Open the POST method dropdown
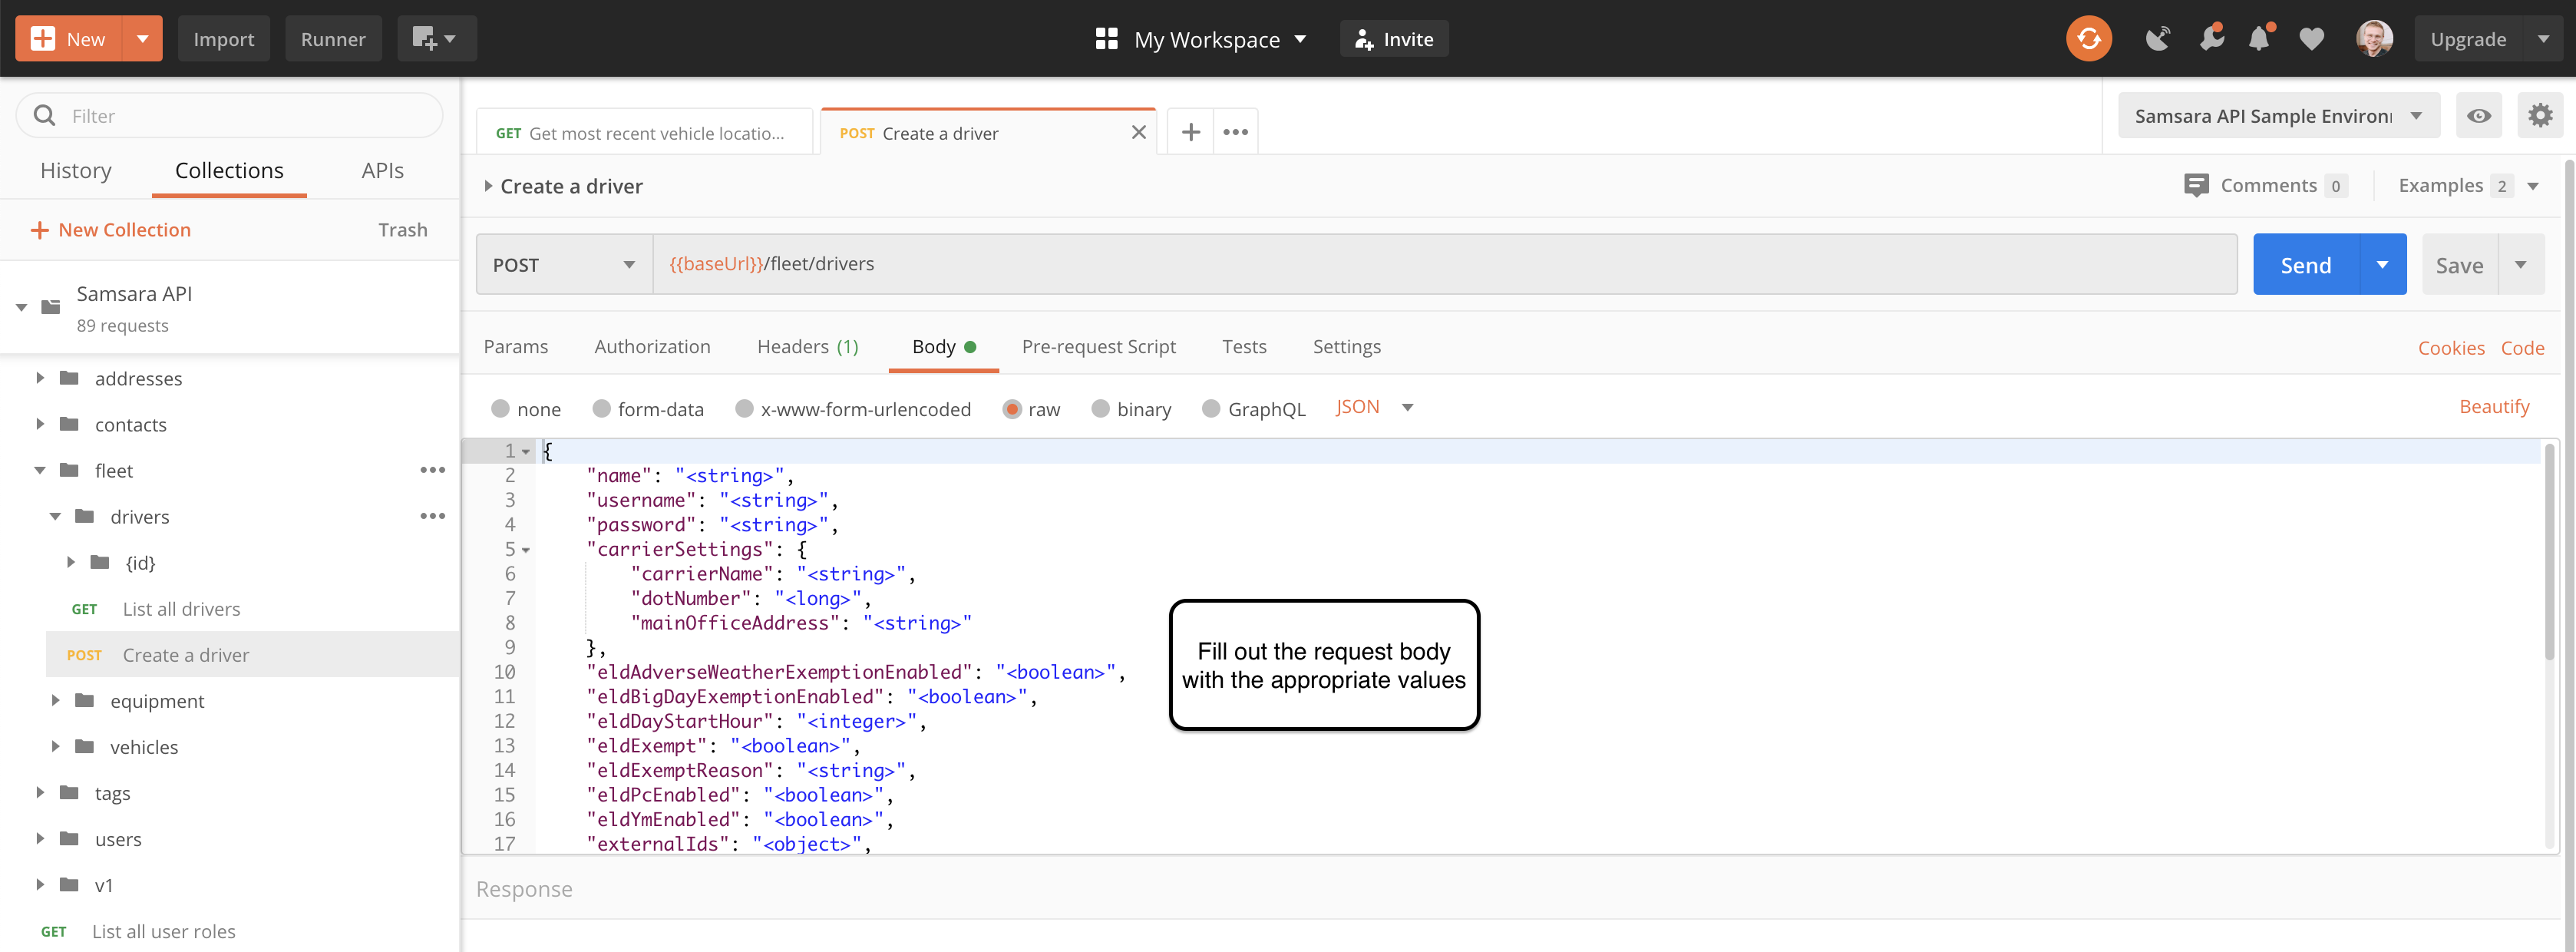The height and width of the screenshot is (952, 2576). click(x=564, y=265)
